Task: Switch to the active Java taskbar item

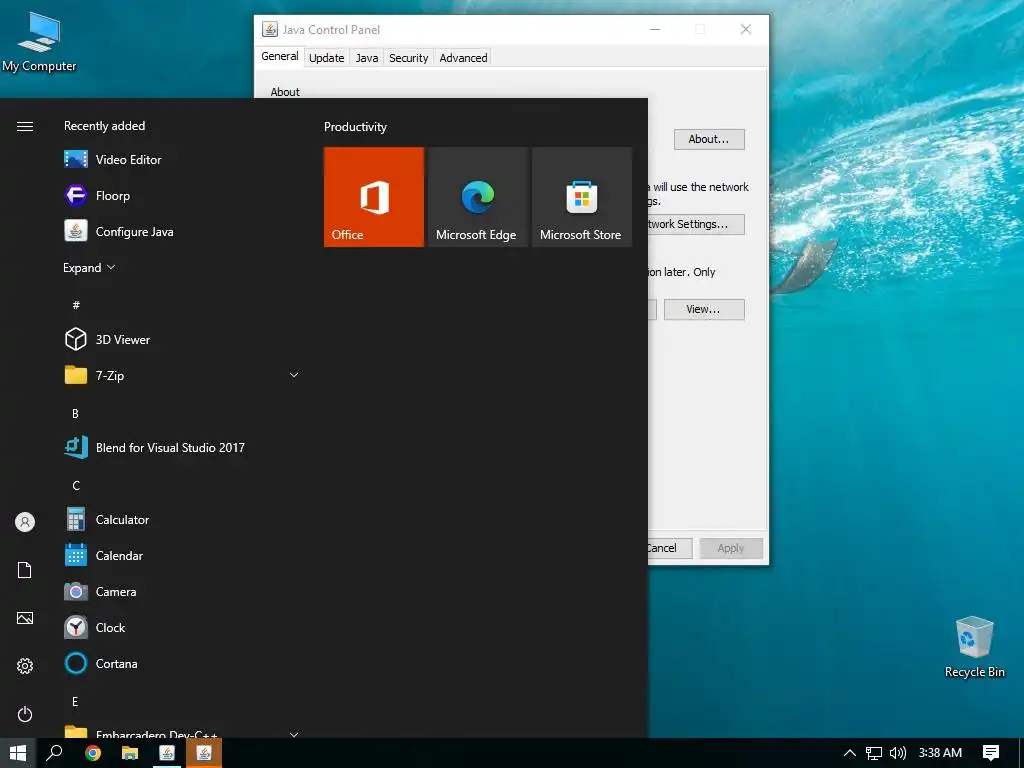Action: [x=204, y=753]
